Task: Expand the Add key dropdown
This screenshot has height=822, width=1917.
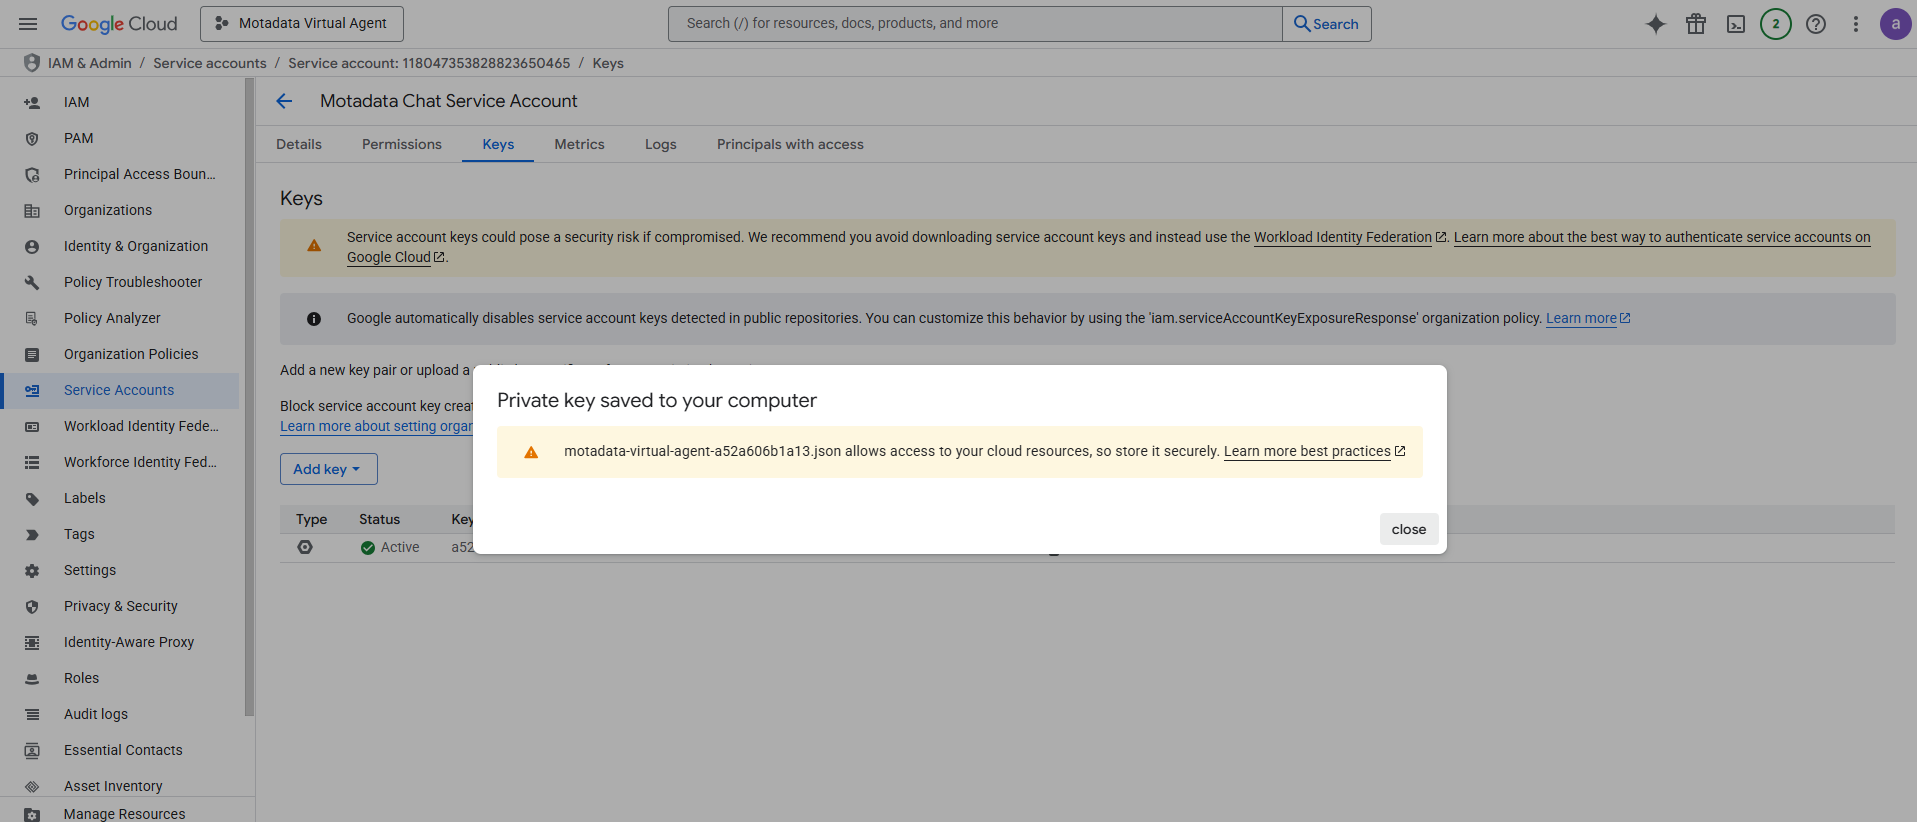Action: pyautogui.click(x=328, y=469)
